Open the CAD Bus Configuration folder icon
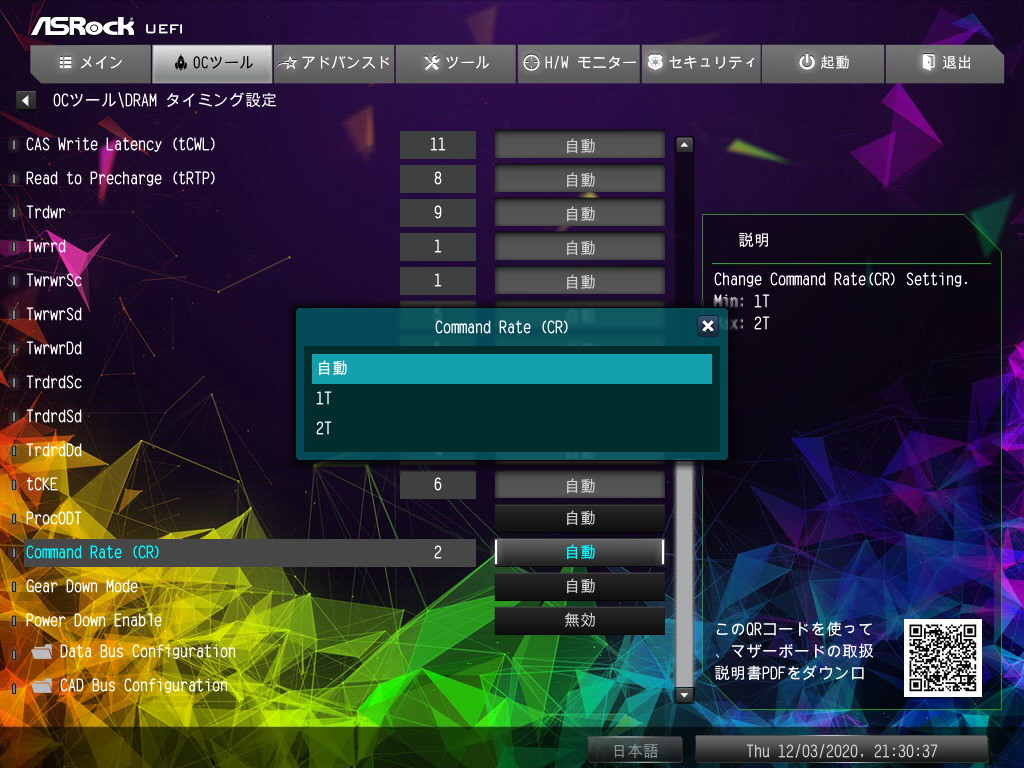The image size is (1024, 768). coord(42,685)
